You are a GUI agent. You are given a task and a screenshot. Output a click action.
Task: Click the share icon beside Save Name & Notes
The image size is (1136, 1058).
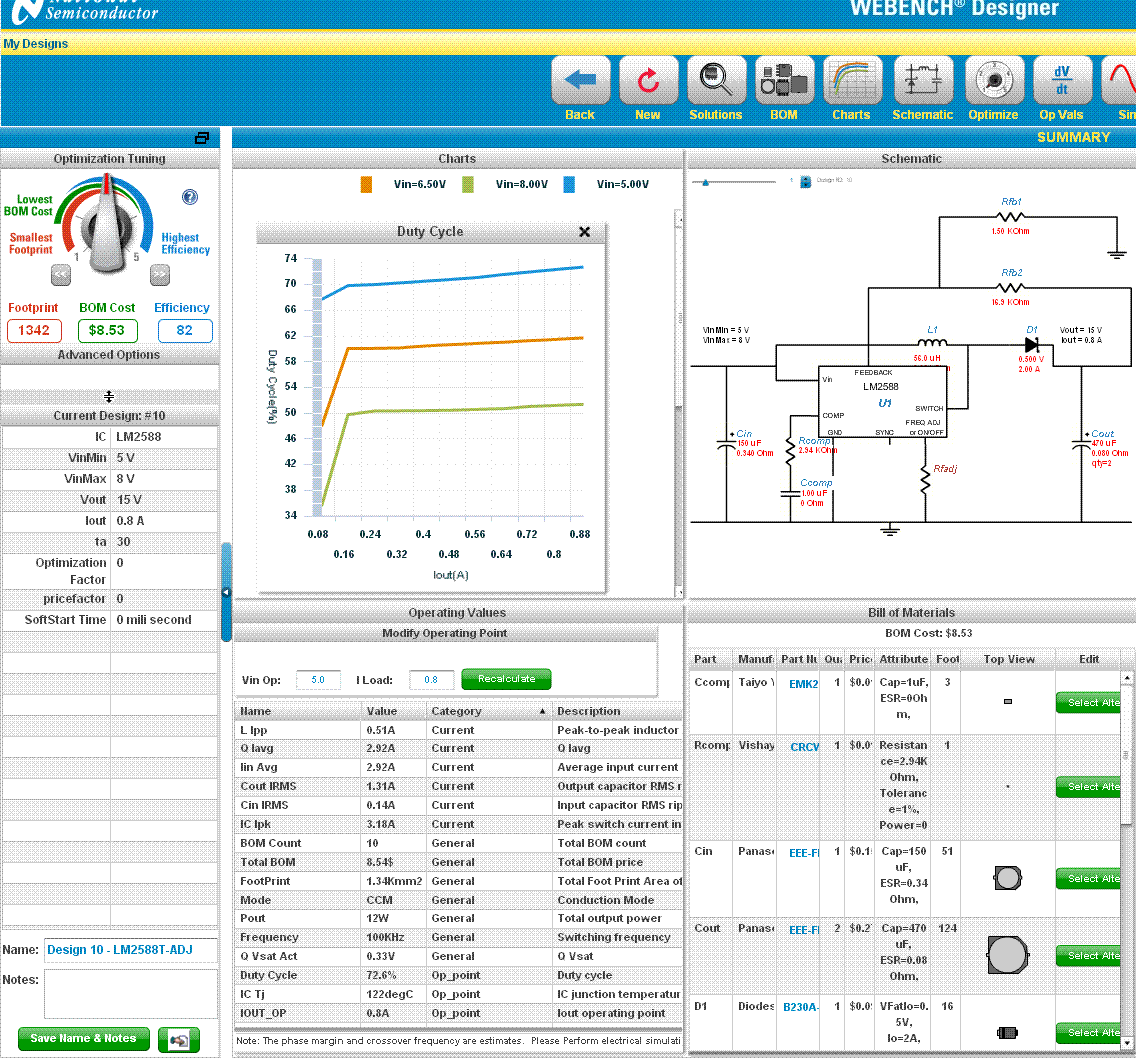[179, 1040]
